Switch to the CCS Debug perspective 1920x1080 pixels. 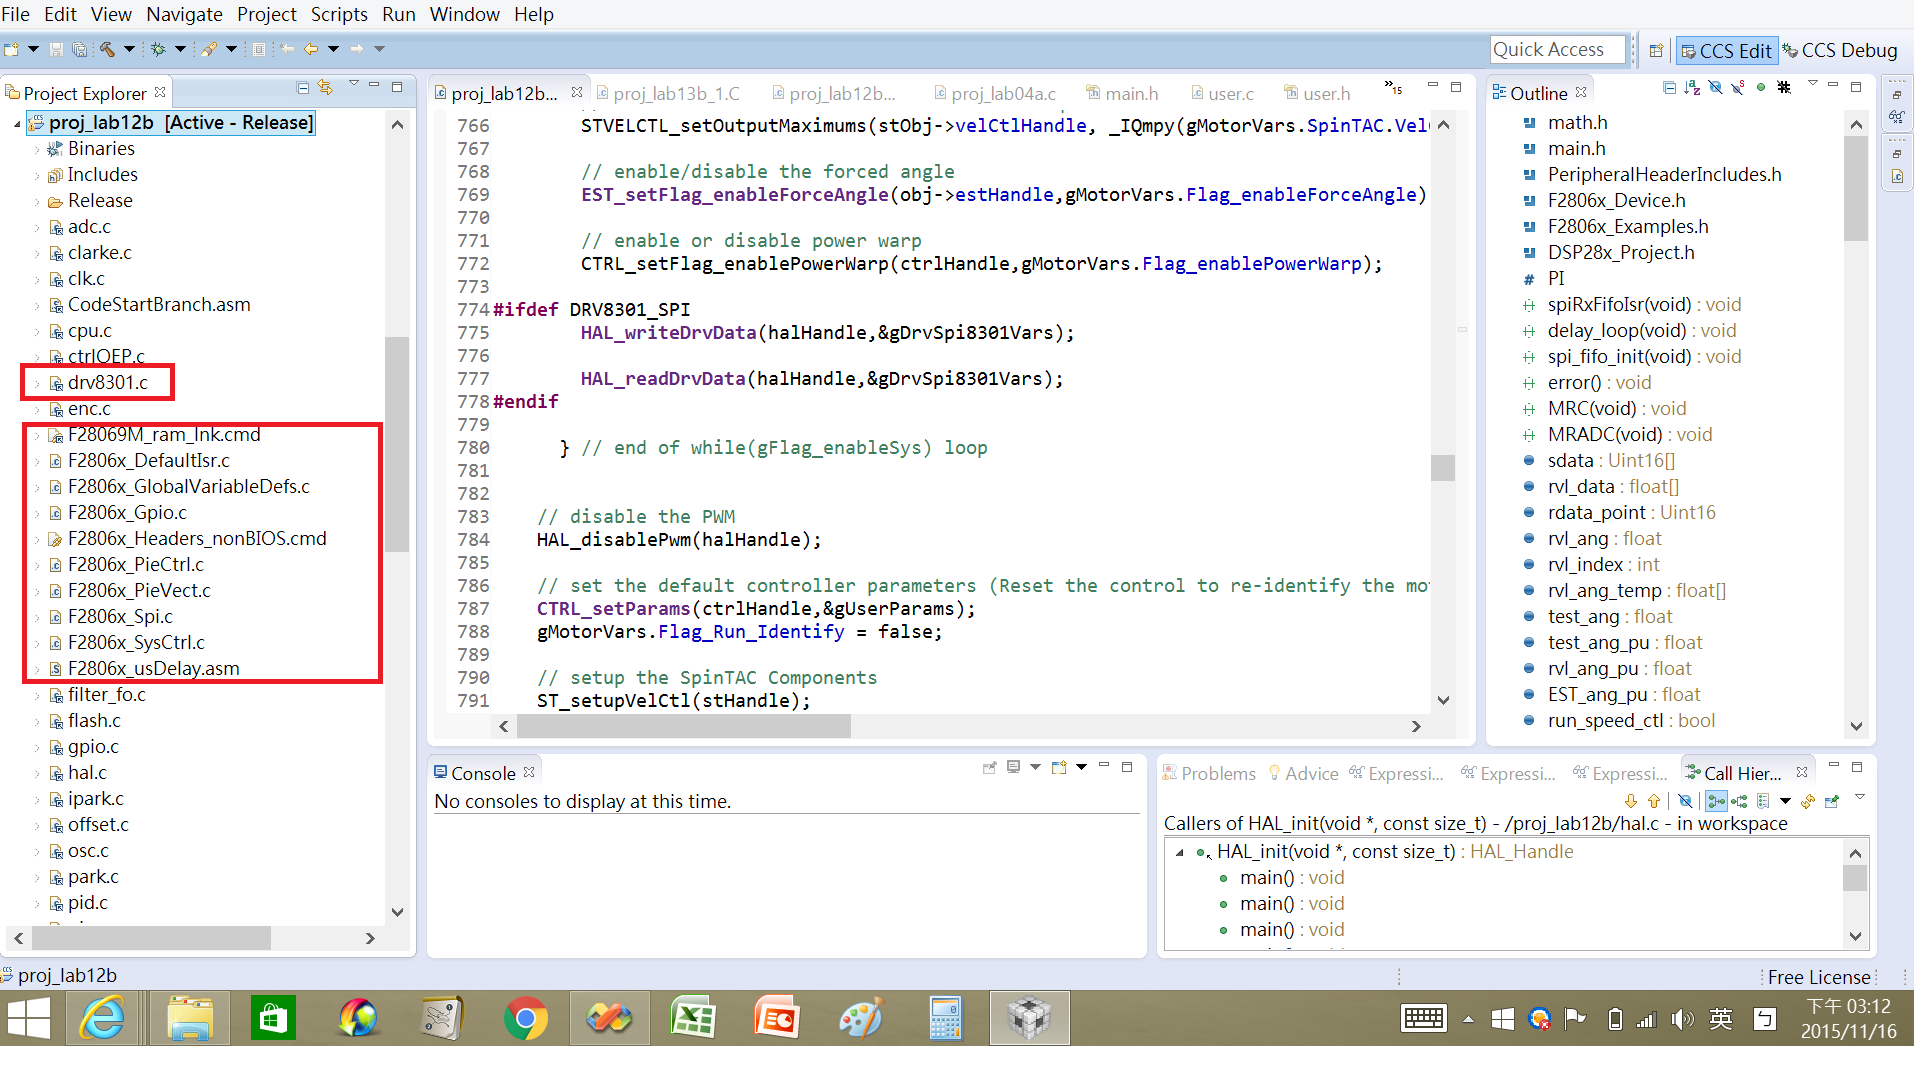pyautogui.click(x=1840, y=50)
